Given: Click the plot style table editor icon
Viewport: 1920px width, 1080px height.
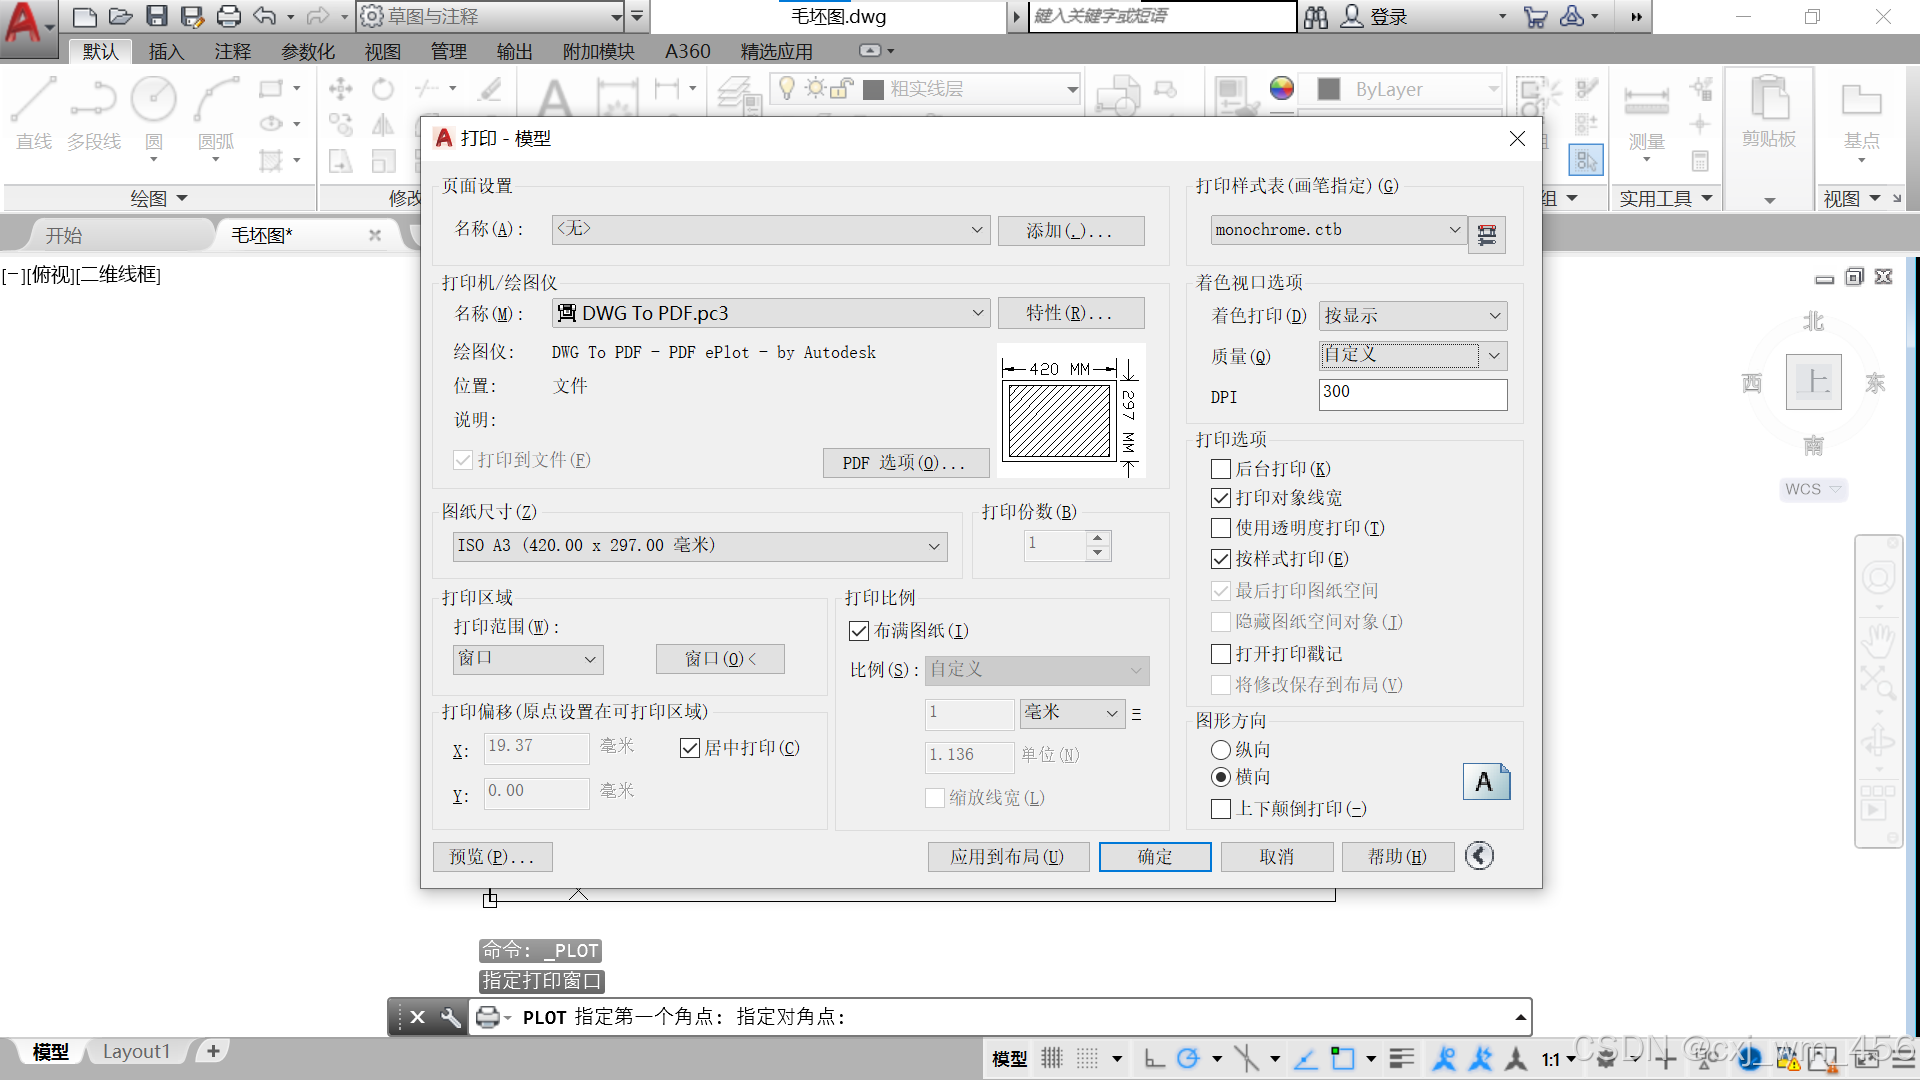Looking at the screenshot, I should 1487,235.
